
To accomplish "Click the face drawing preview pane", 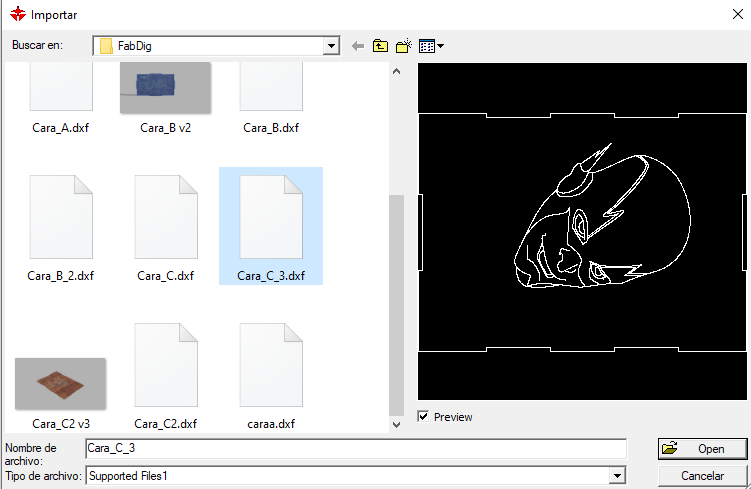I will pyautogui.click(x=582, y=231).
